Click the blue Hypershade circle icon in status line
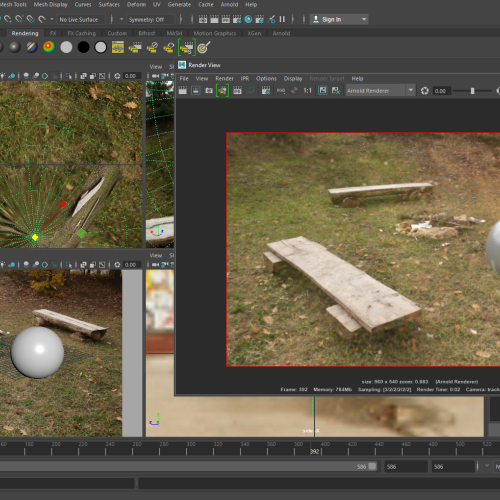 (x=248, y=19)
